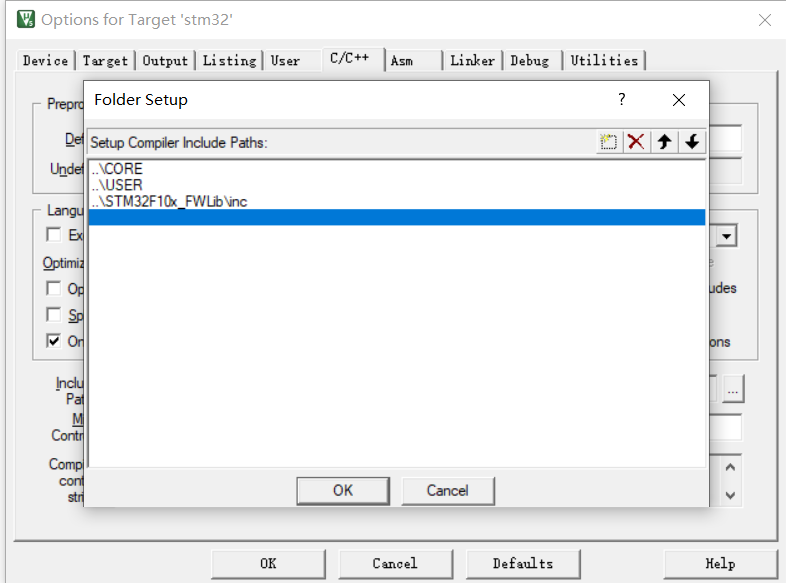Open the Device tab
786x583 pixels.
tap(45, 61)
